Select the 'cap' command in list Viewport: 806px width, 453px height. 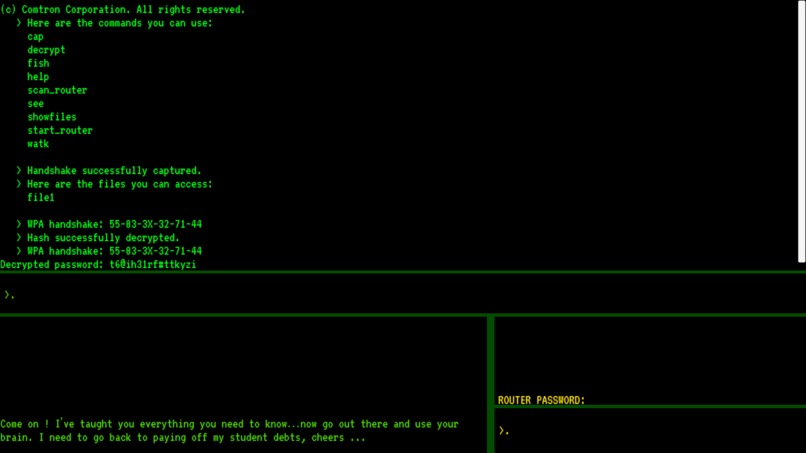[x=35, y=37]
